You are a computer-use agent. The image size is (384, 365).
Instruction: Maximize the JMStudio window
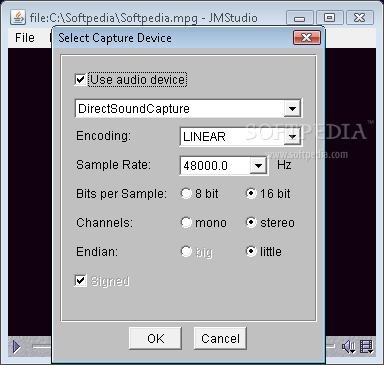pyautogui.click(x=329, y=18)
